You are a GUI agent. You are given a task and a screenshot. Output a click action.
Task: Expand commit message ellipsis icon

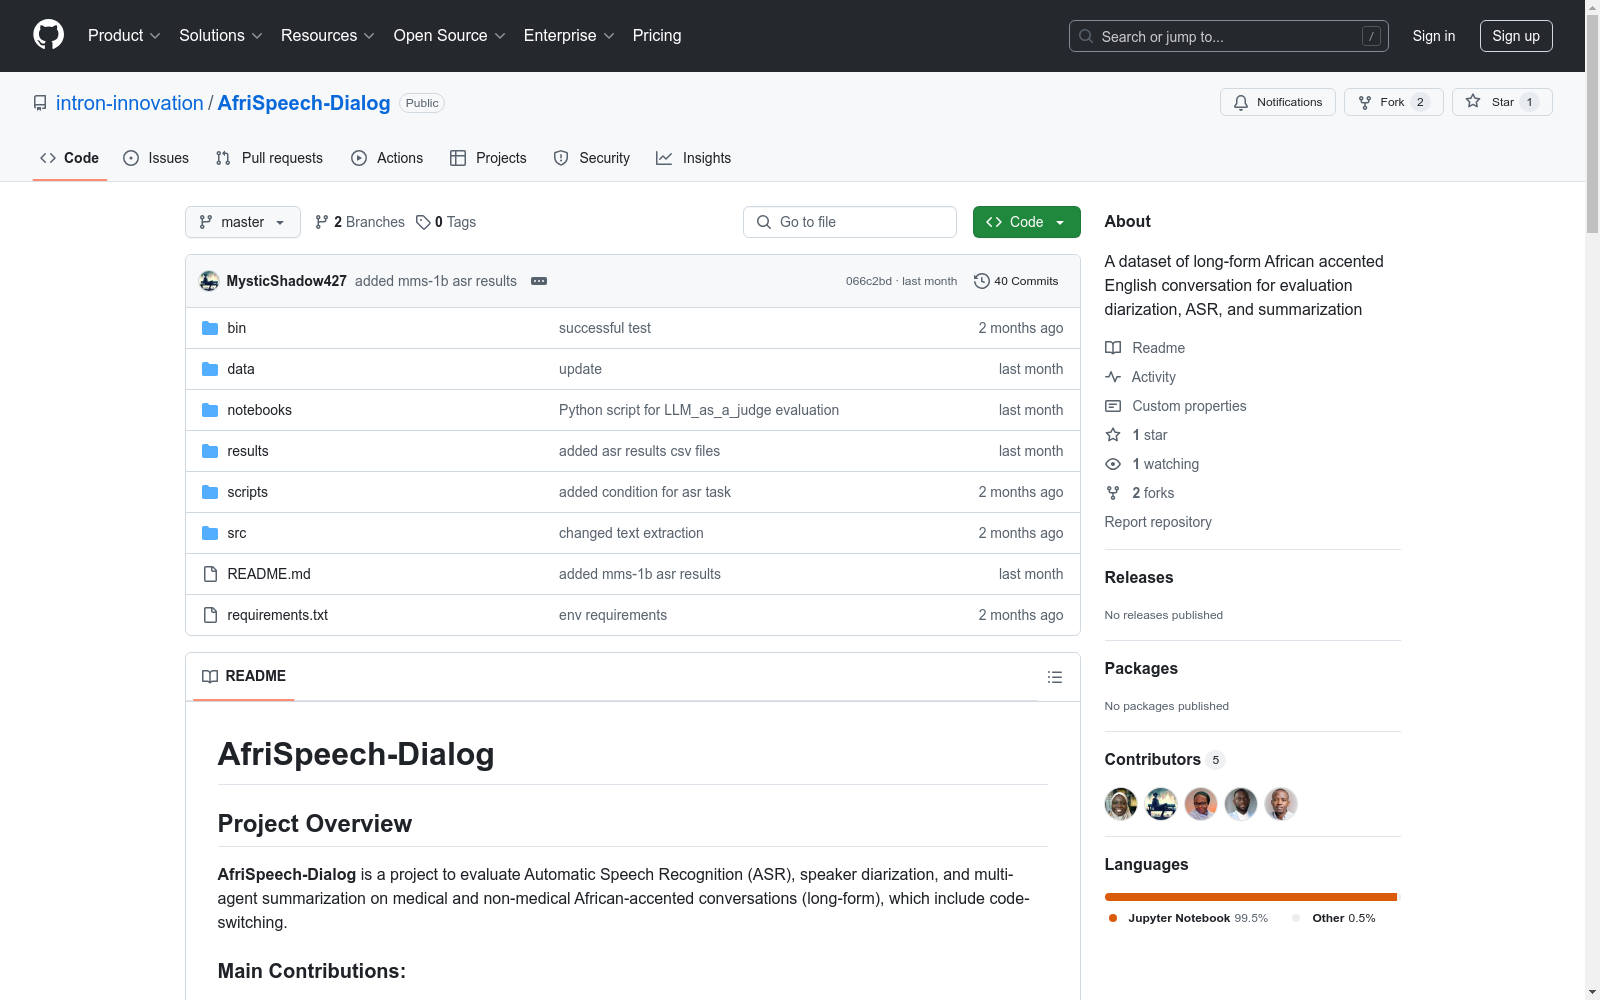pos(539,281)
